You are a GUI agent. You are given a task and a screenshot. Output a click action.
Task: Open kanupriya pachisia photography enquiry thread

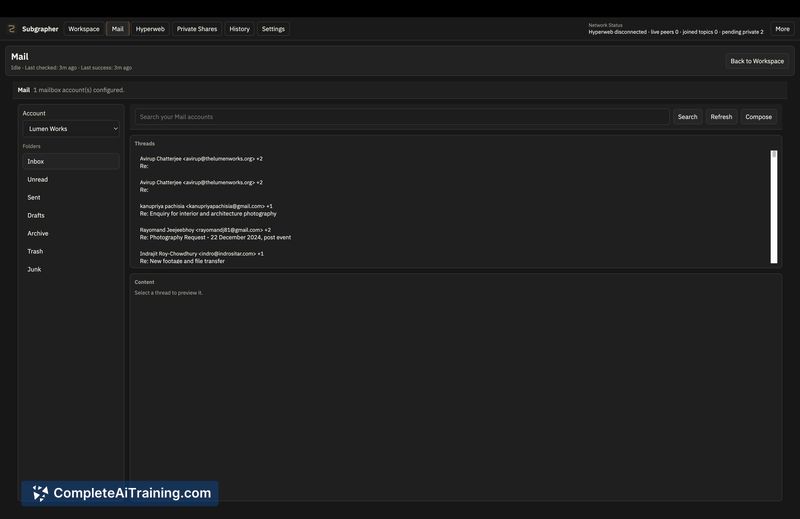click(x=452, y=210)
